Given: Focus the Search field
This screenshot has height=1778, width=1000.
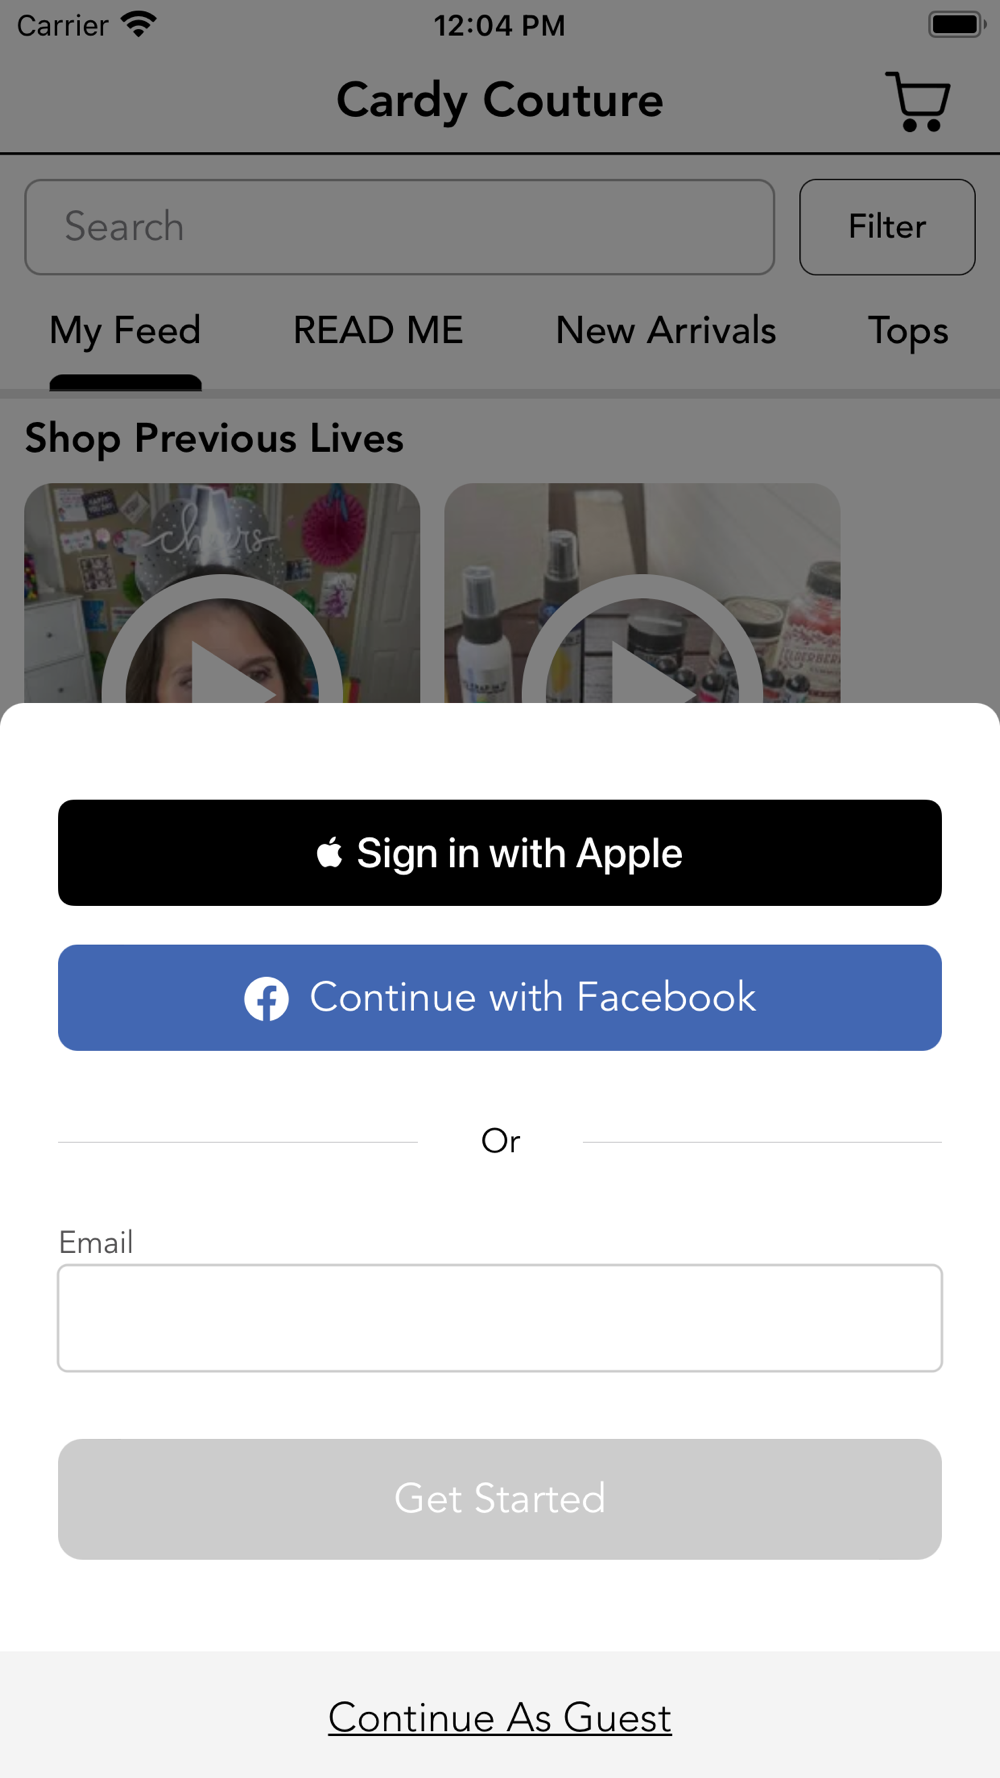Looking at the screenshot, I should 400,227.
